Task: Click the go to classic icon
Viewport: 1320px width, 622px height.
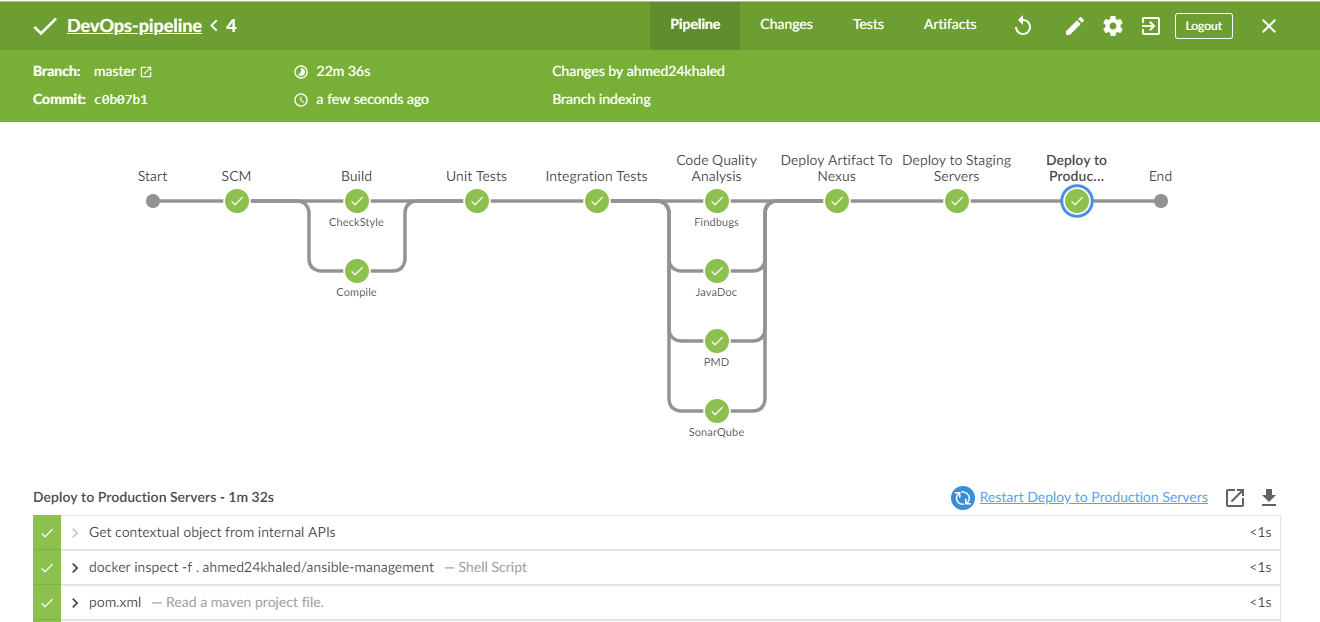Action: tap(1151, 26)
